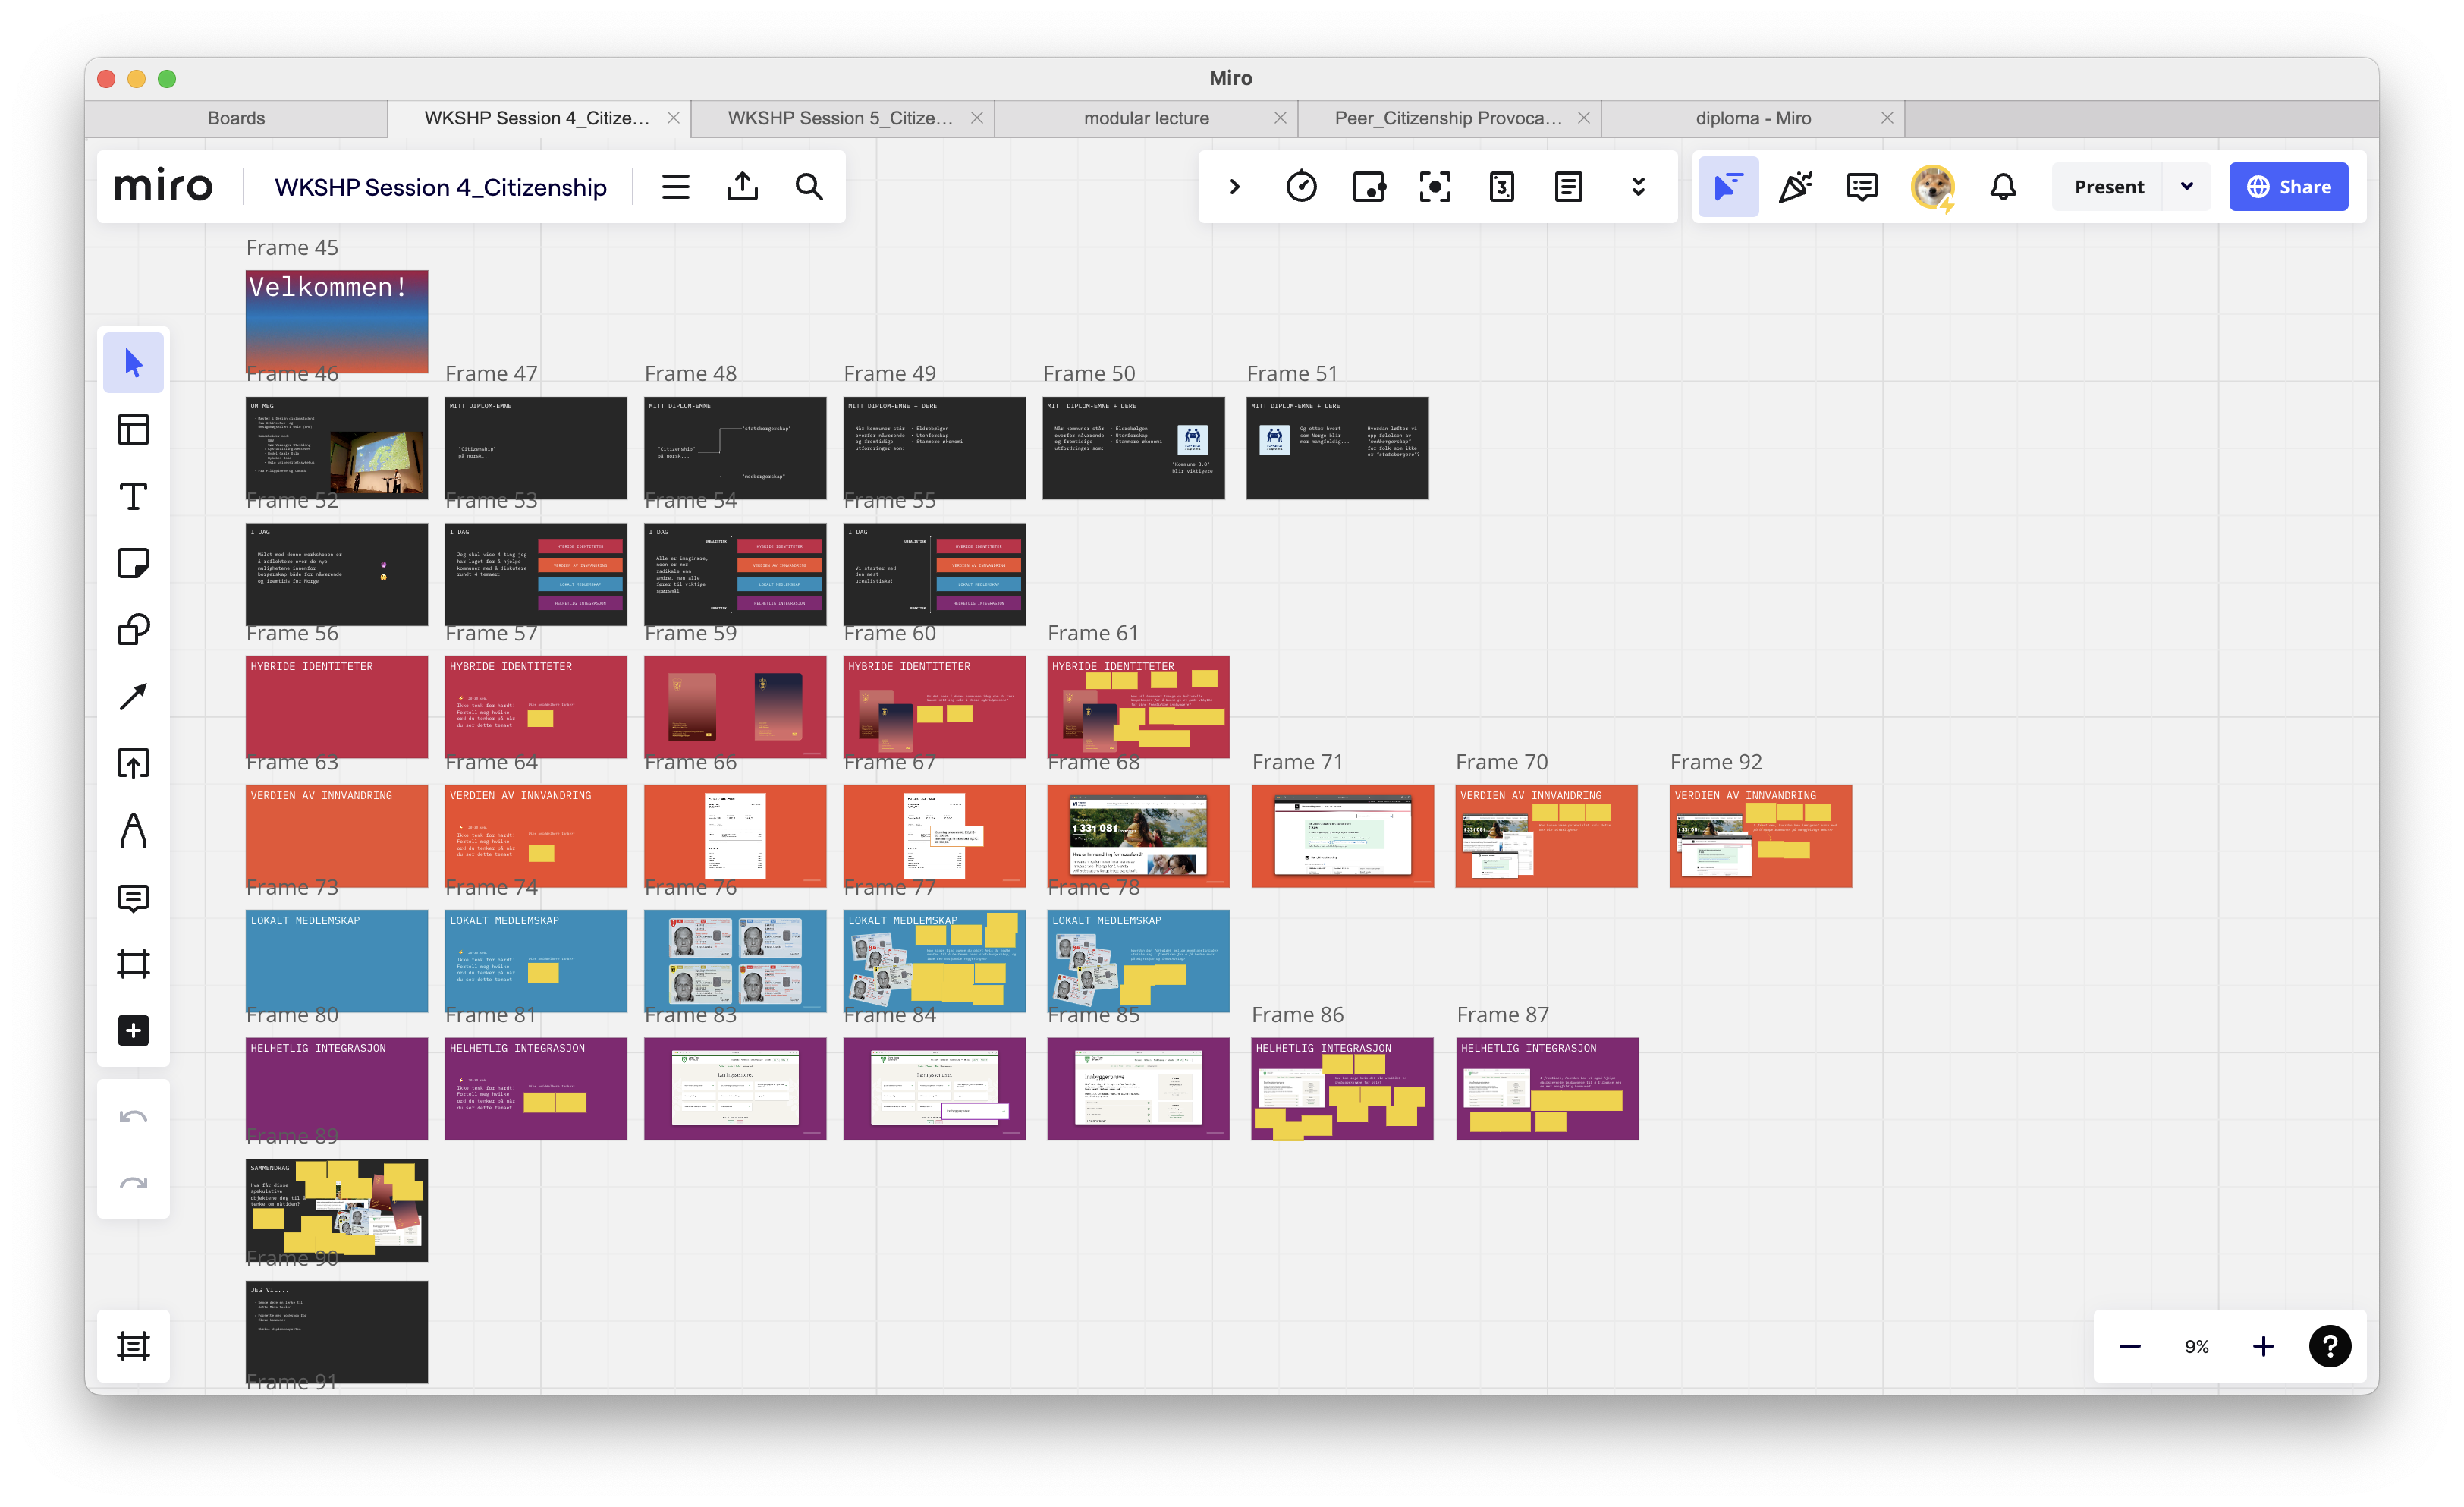The image size is (2464, 1507).
Task: Close the diploma - Miro tab
Action: pos(1887,118)
